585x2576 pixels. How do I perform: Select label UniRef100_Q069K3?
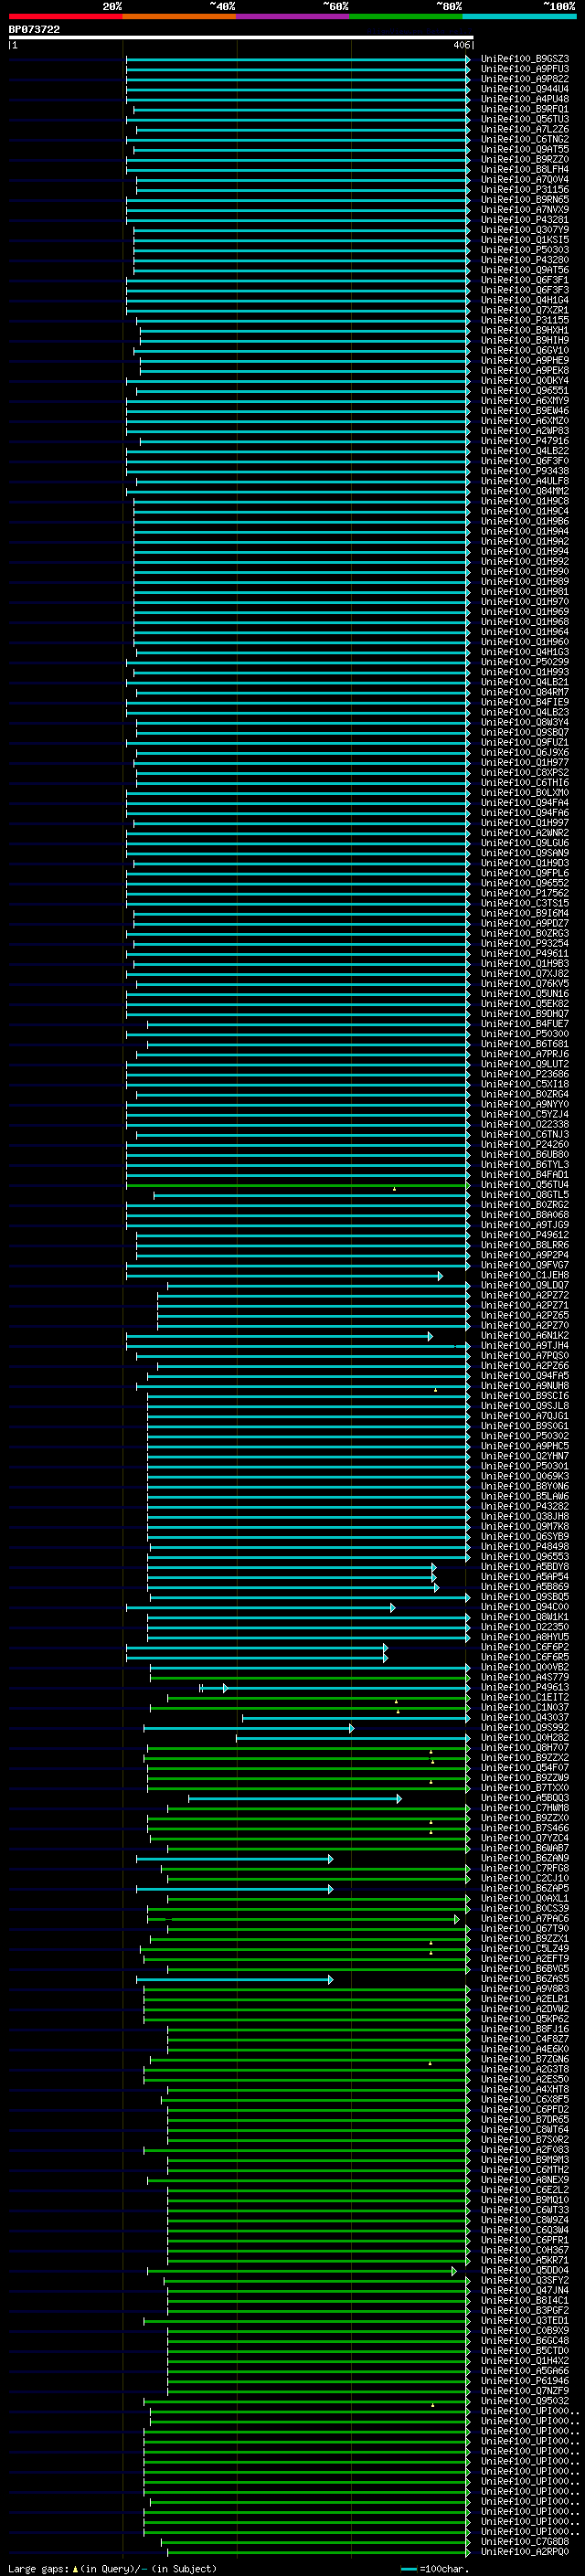(x=525, y=1476)
